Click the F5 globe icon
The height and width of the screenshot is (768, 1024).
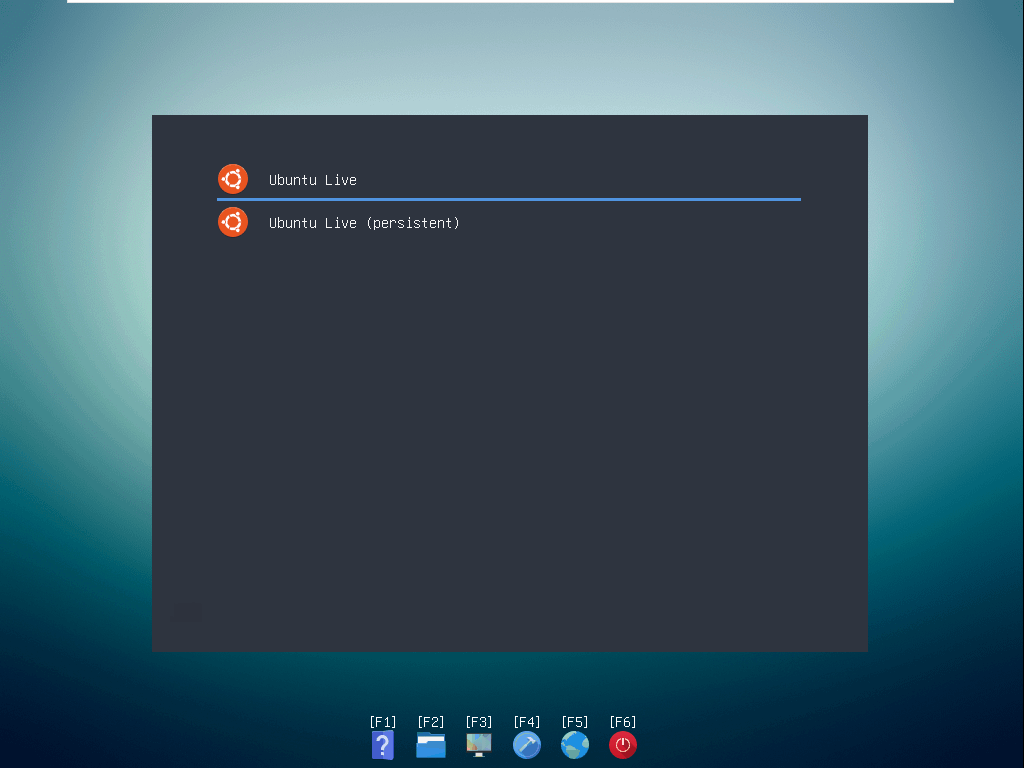coord(575,745)
